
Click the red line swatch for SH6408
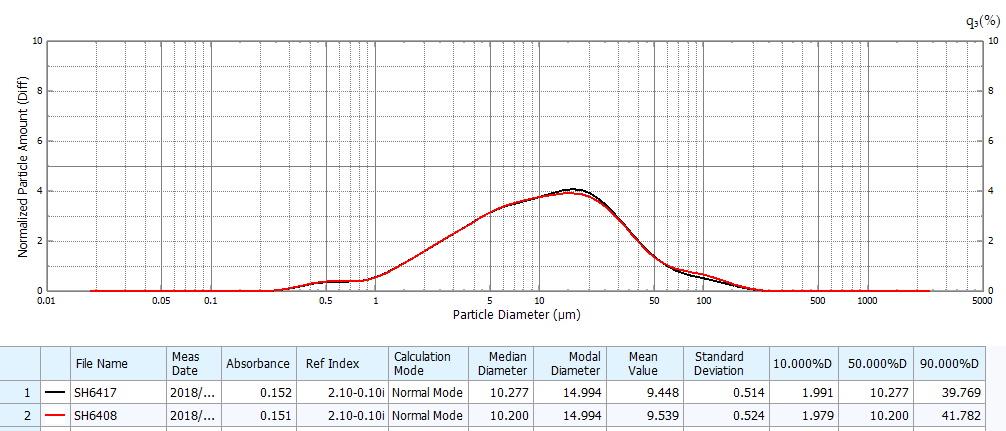(x=55, y=415)
